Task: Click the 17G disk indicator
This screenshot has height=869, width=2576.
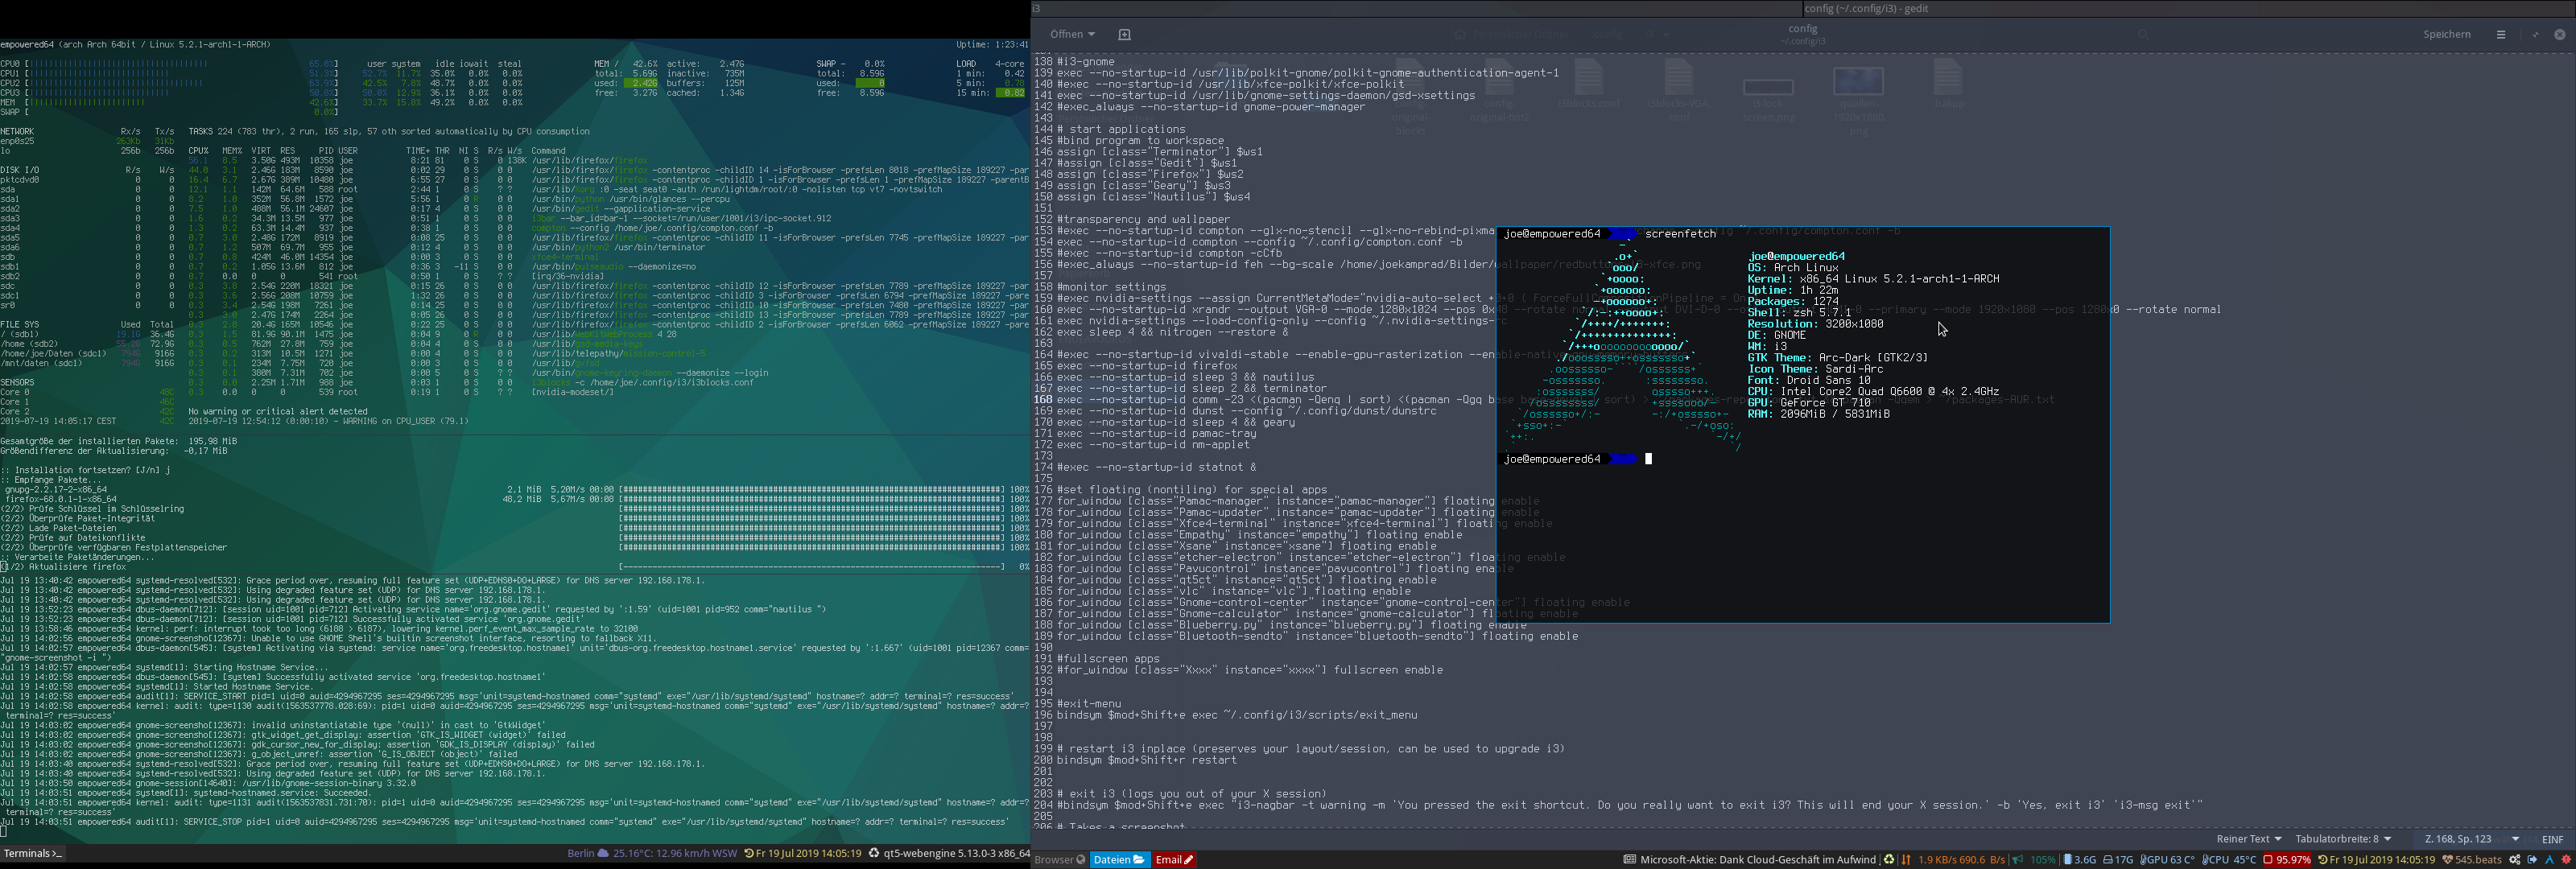Action: tap(2118, 860)
